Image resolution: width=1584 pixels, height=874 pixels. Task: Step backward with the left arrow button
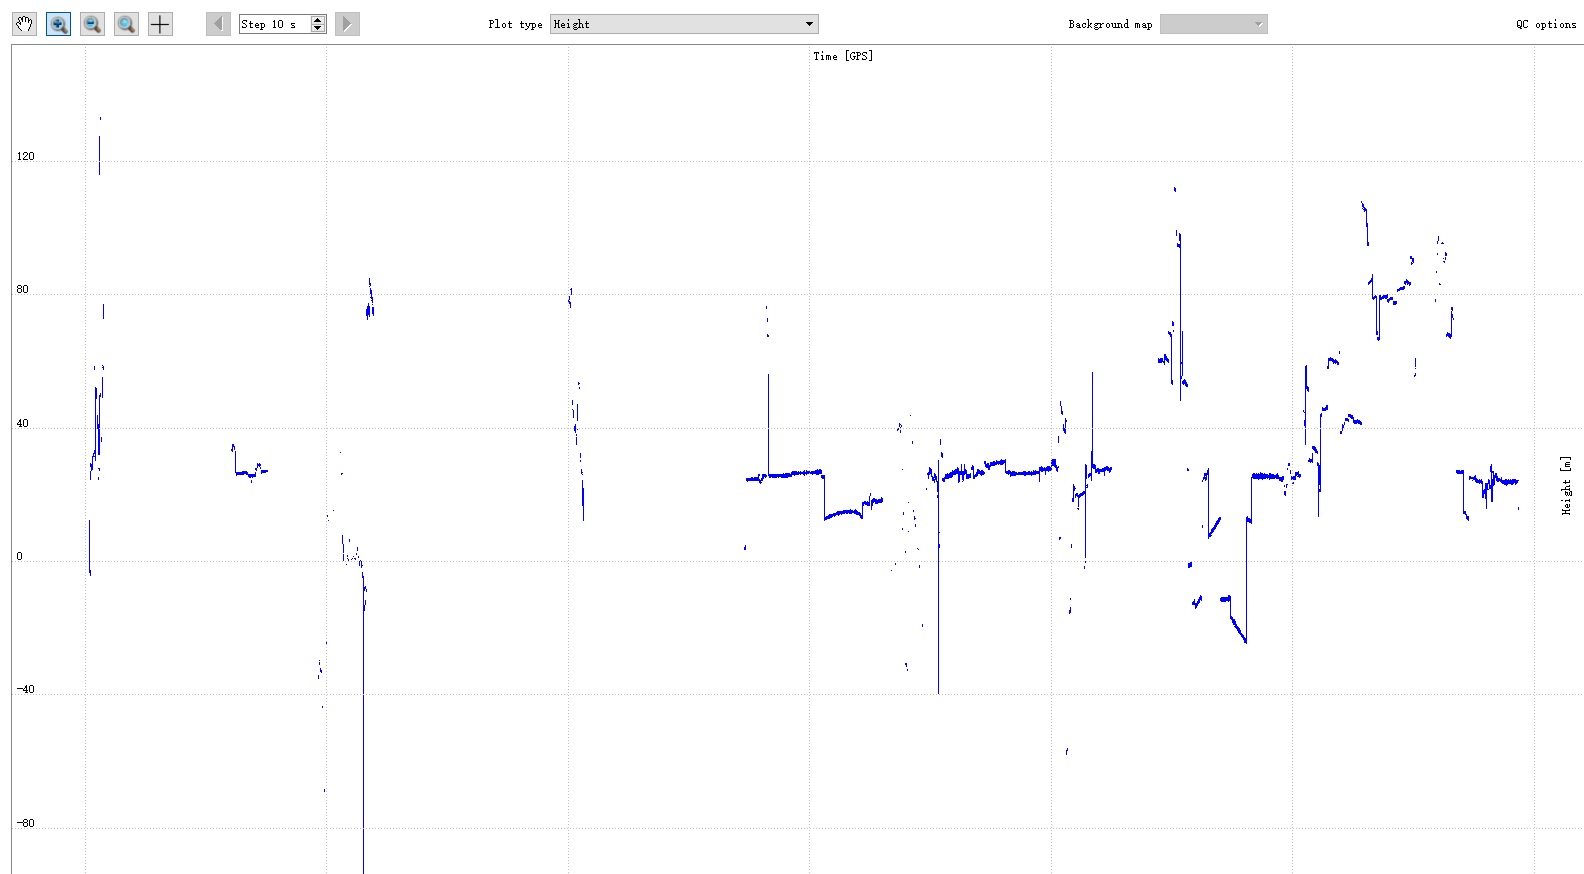point(218,24)
